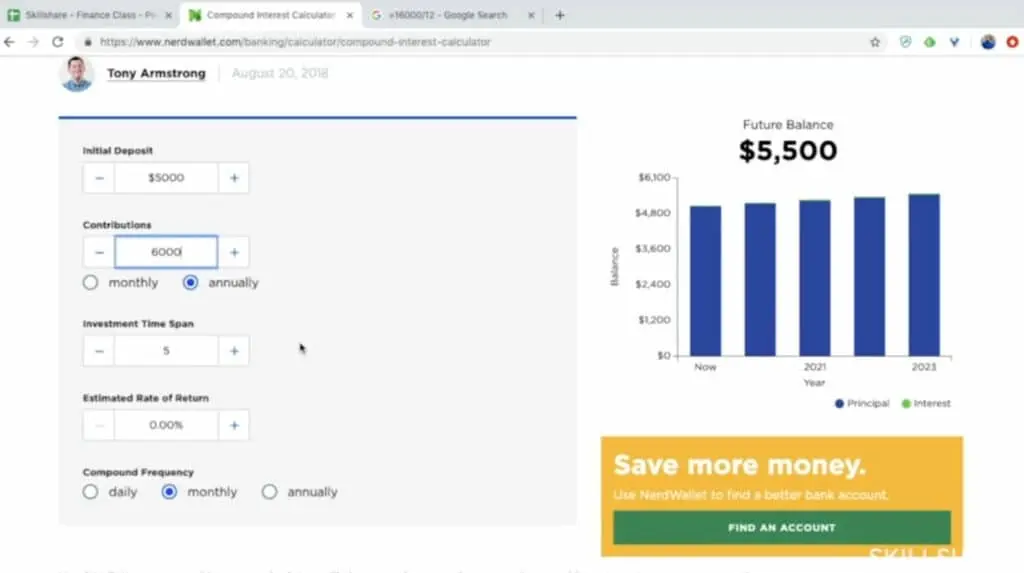1024x573 pixels.
Task: Decrease Estimated Rate of Return
Action: [99, 425]
